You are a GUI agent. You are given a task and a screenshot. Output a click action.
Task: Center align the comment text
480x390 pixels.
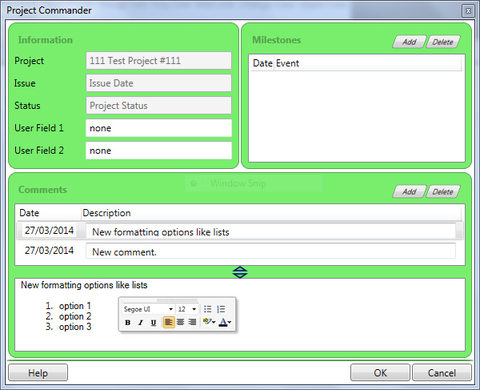[x=180, y=322]
